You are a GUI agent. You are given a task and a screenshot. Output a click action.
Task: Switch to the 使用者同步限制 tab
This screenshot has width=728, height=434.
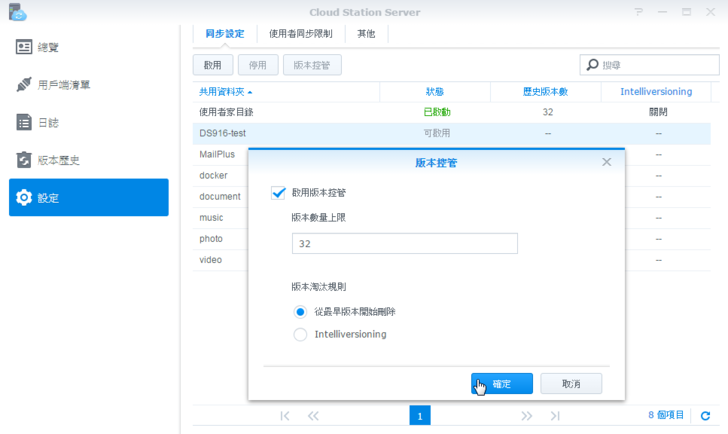click(x=301, y=33)
